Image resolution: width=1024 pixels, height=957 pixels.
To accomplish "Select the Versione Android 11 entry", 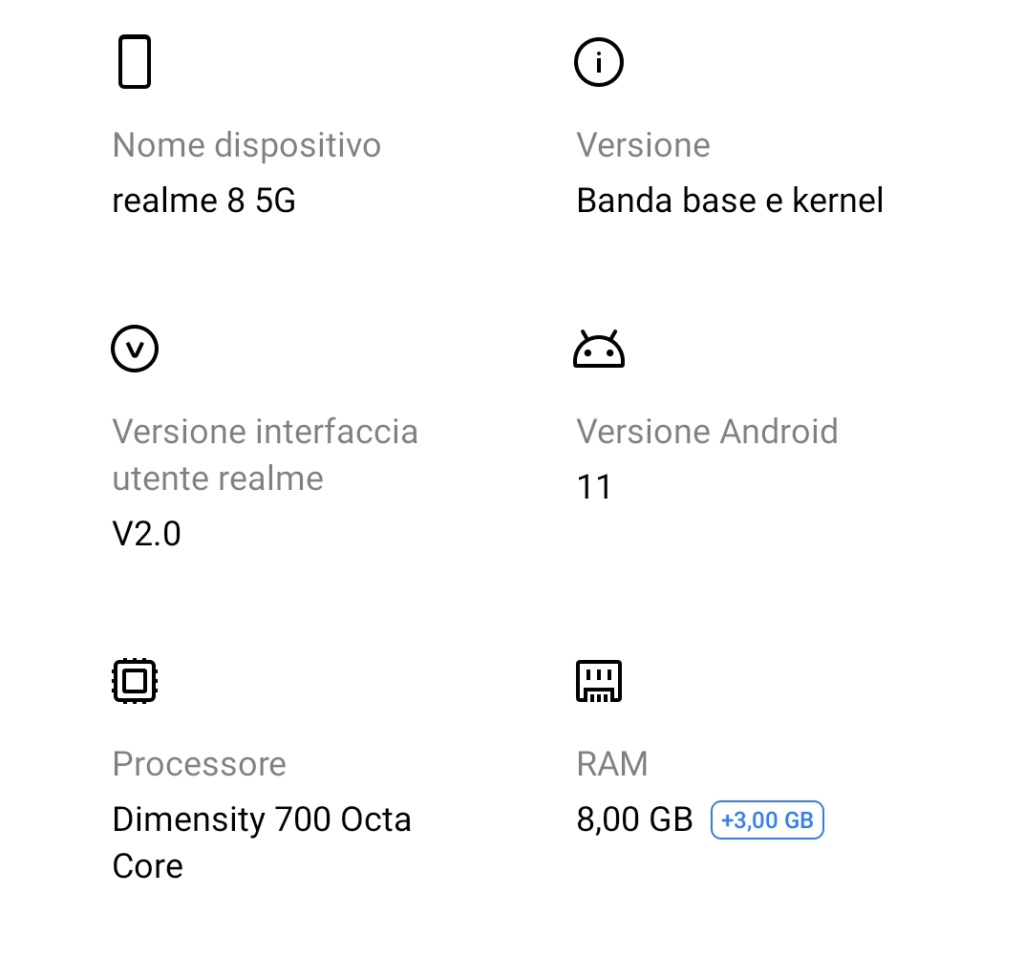I will 707,432.
